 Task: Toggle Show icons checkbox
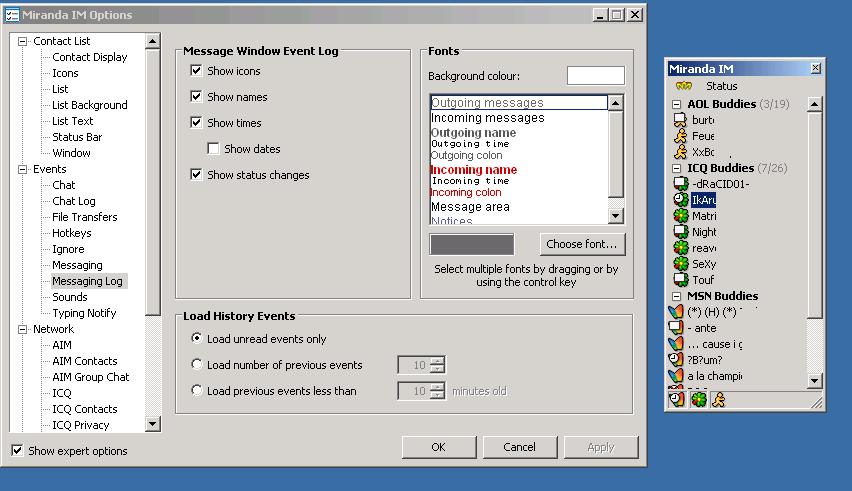tap(196, 71)
